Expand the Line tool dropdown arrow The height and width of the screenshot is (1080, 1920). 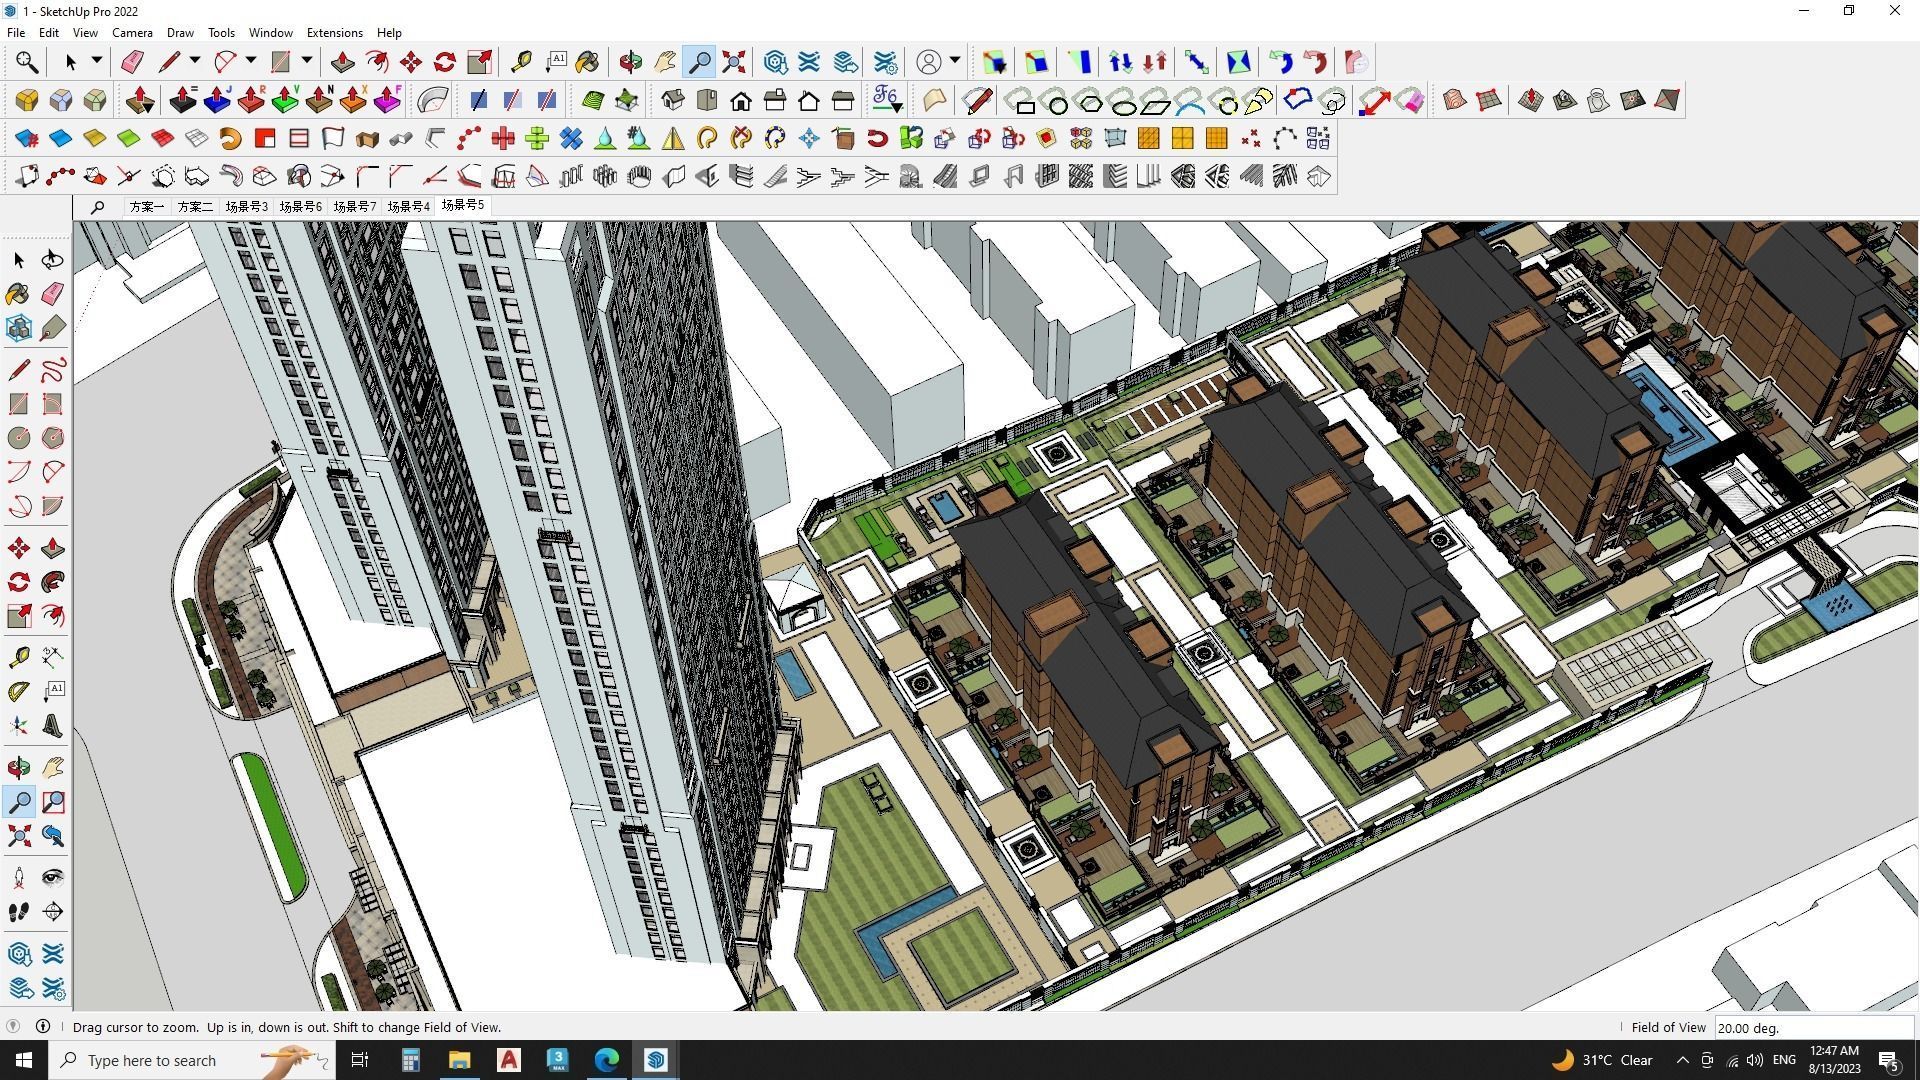[x=194, y=61]
